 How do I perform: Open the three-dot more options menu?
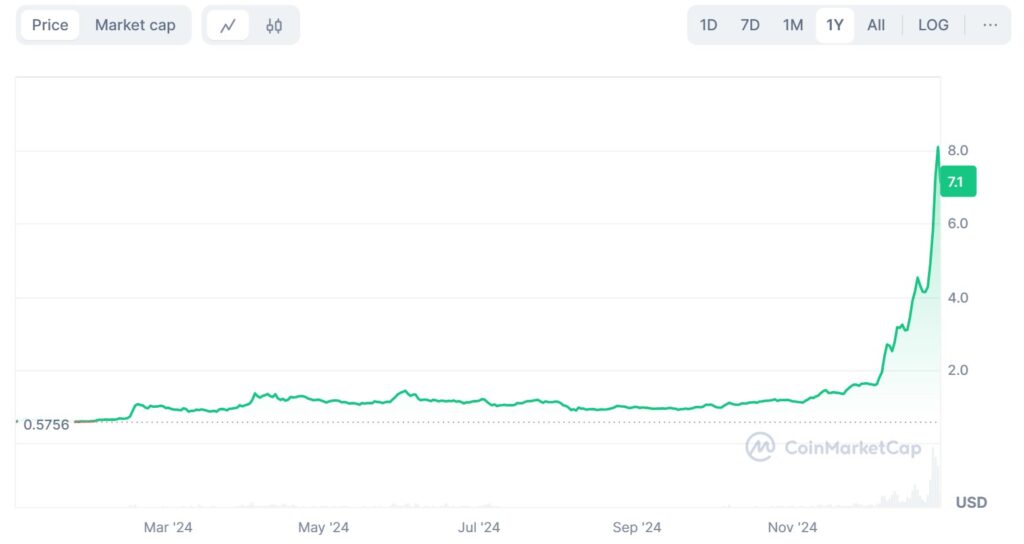990,25
